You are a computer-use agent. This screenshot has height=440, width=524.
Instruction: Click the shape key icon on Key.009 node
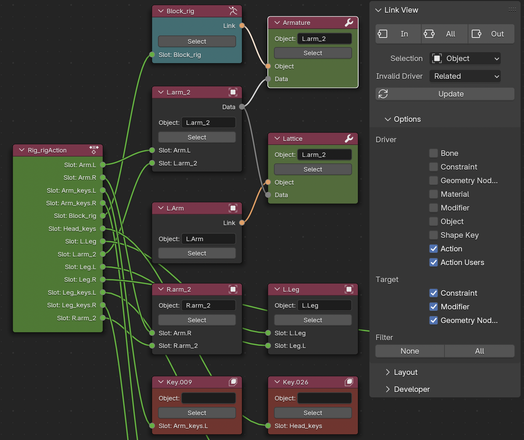(233, 382)
